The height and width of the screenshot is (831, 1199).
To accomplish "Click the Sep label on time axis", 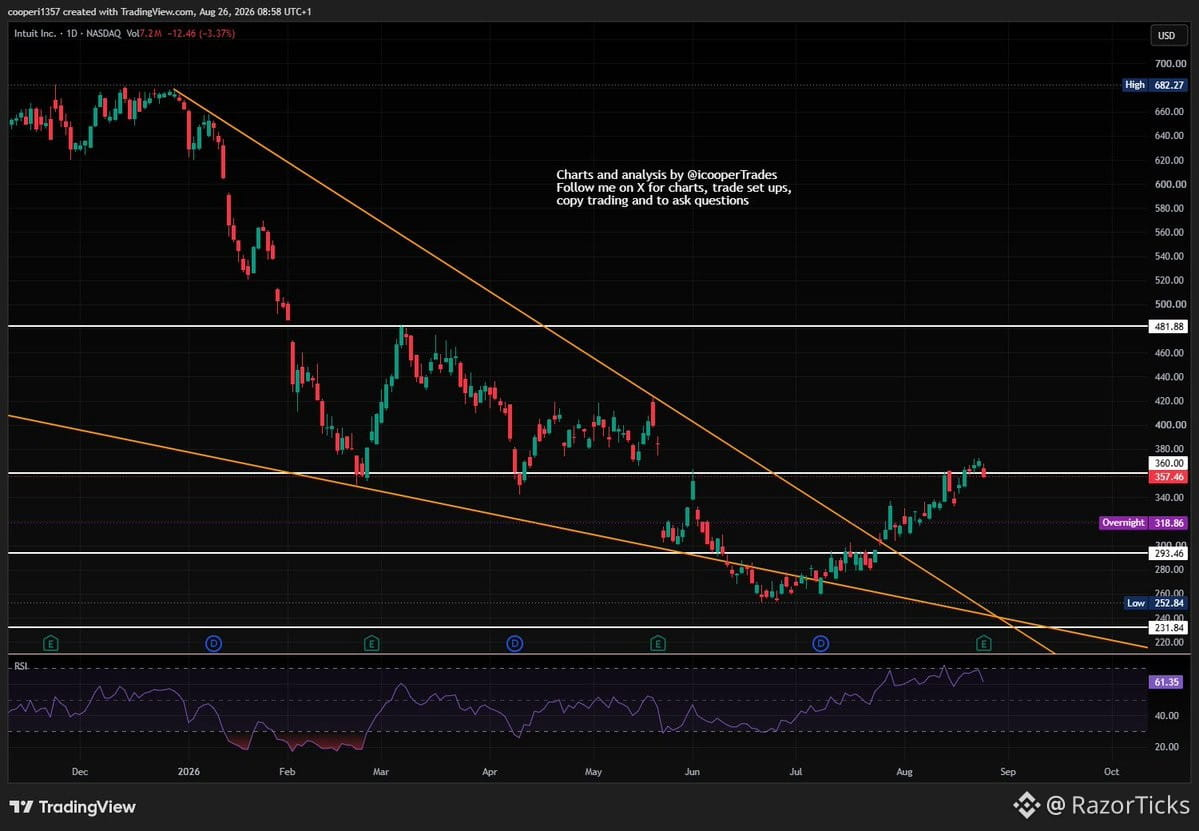I will (x=1009, y=771).
